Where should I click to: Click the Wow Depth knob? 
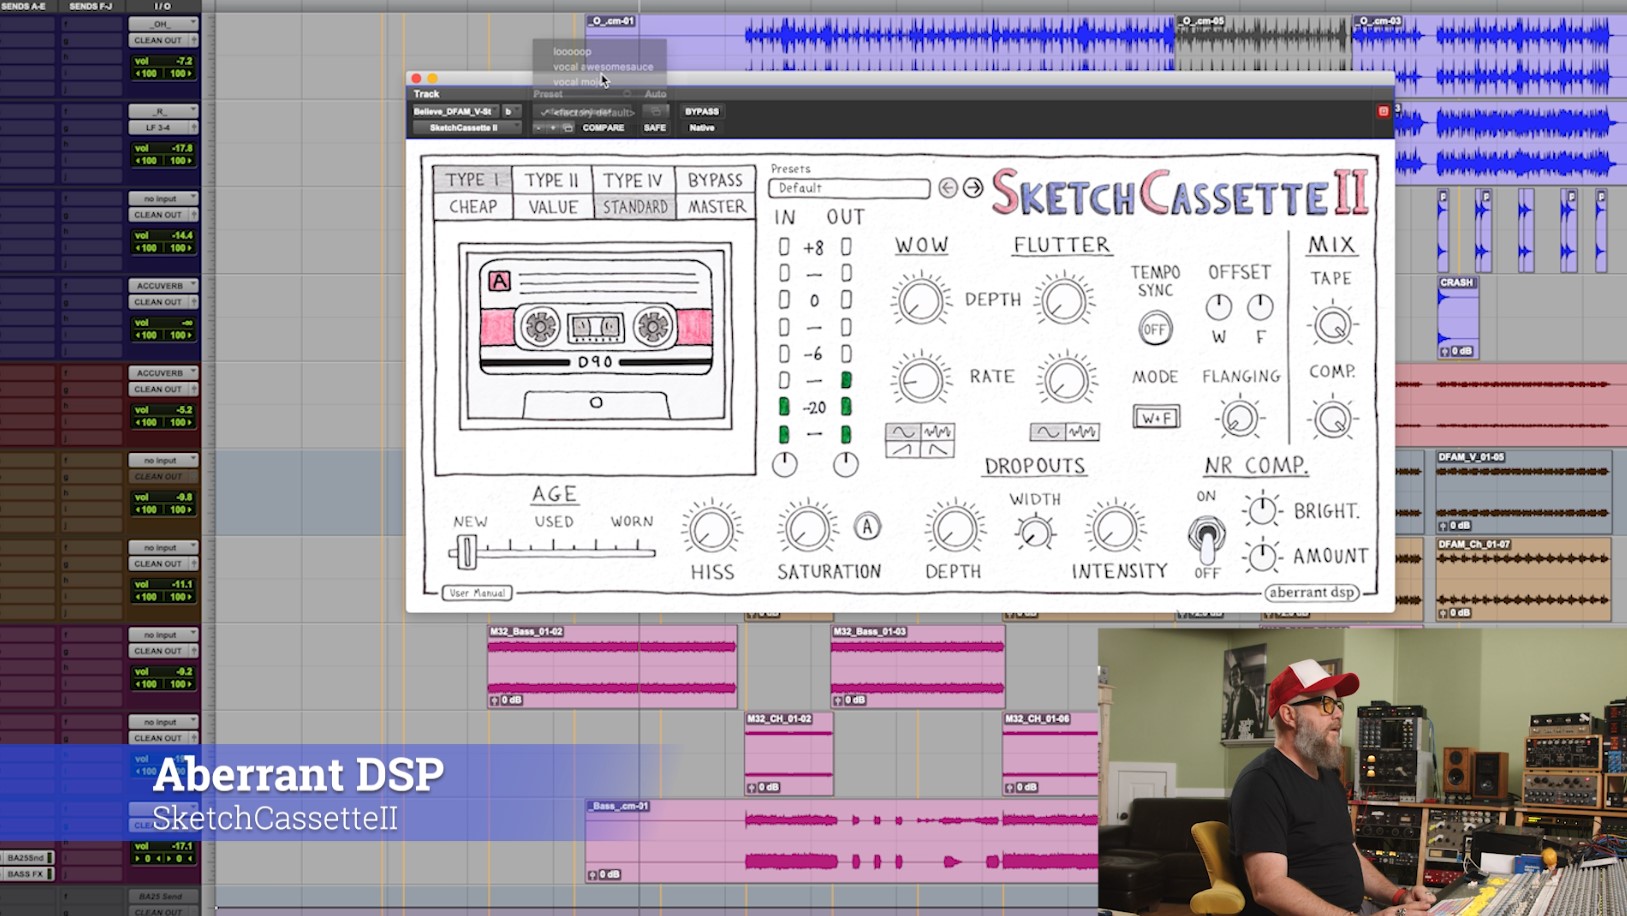(920, 300)
